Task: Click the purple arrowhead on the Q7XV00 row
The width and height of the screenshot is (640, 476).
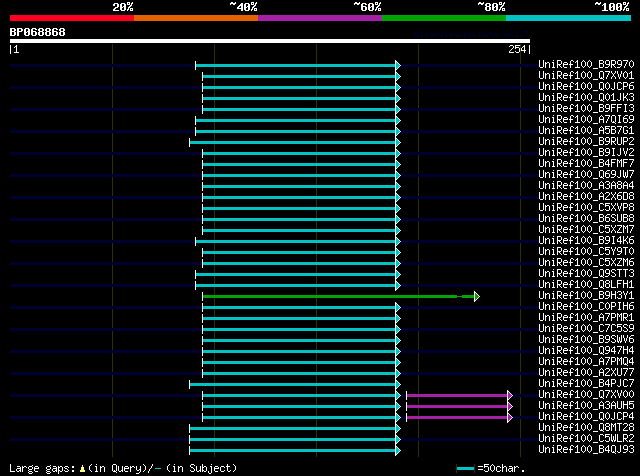Action: (510, 395)
